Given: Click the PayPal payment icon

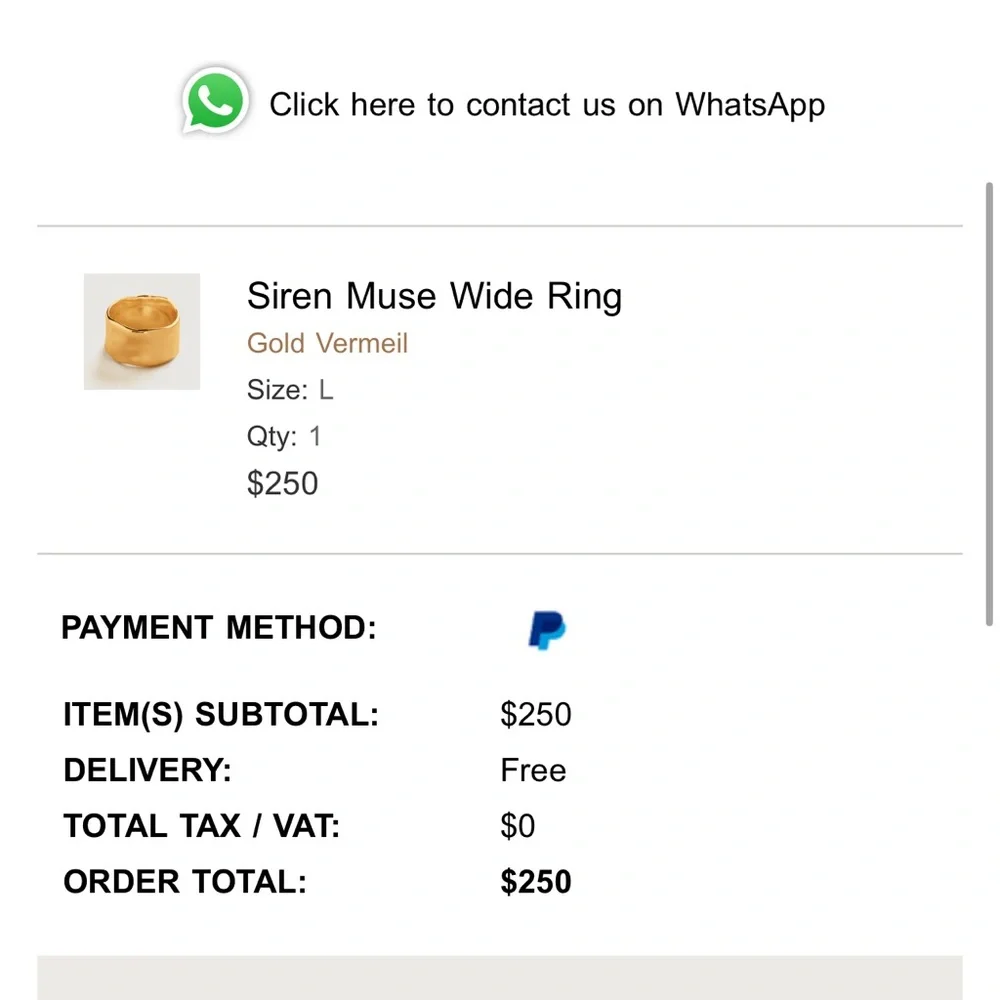Looking at the screenshot, I should pos(546,630).
